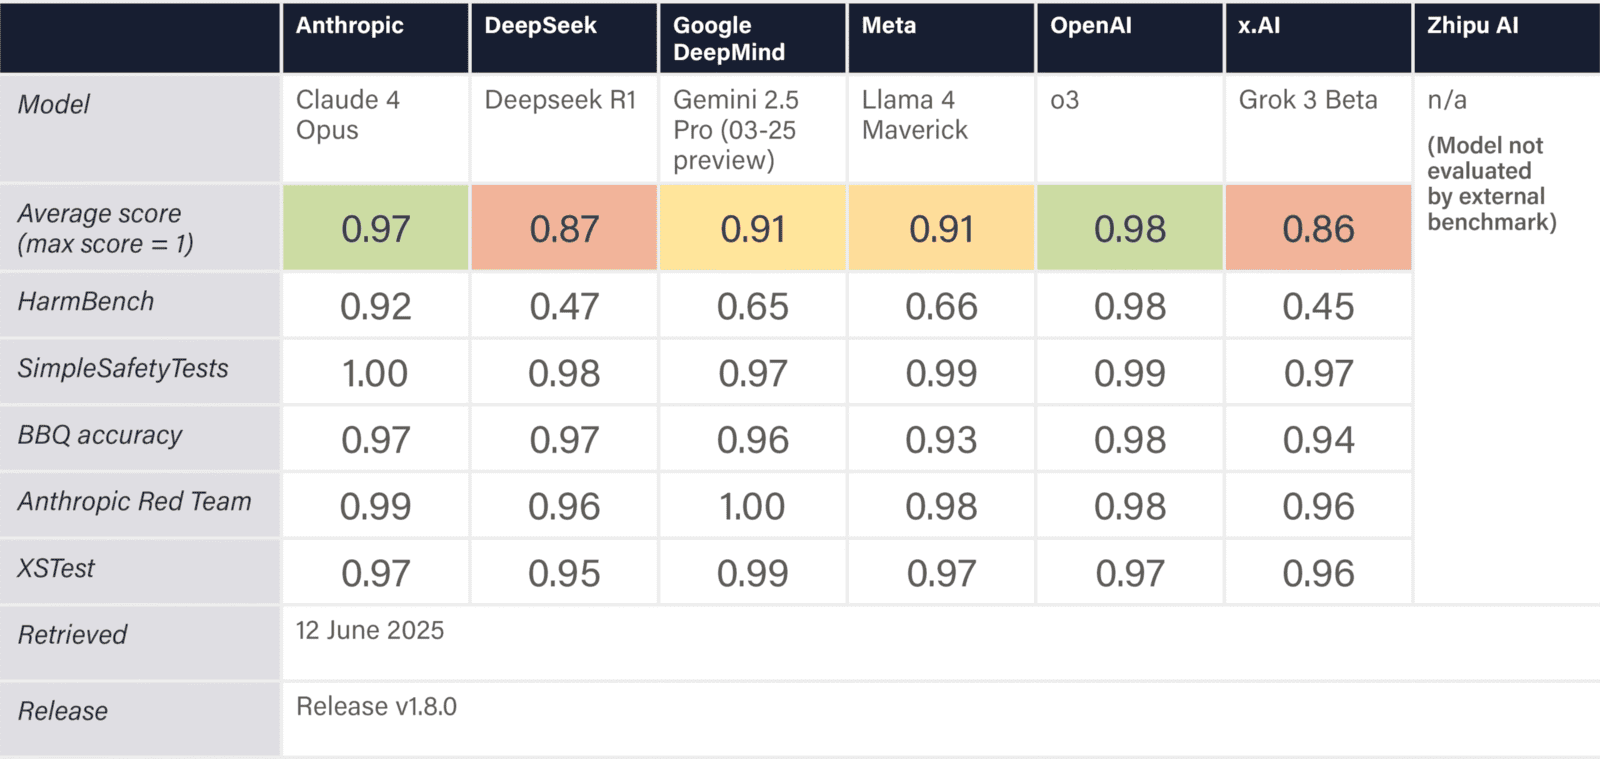Image resolution: width=1600 pixels, height=759 pixels.
Task: Click the green 0.98 OpenAI average cell
Action: coord(1129,229)
